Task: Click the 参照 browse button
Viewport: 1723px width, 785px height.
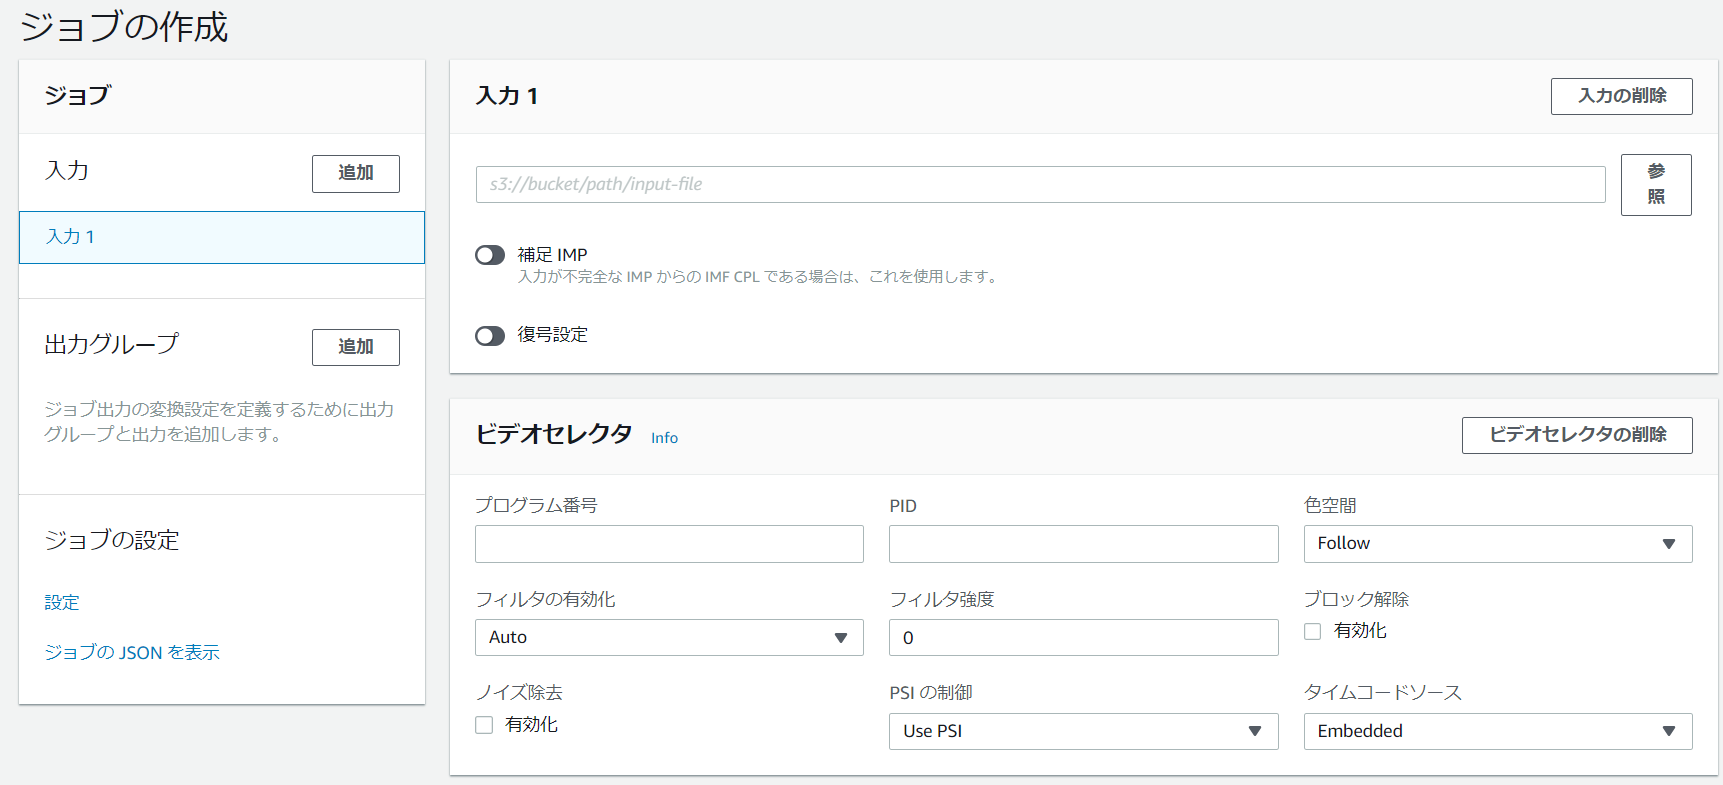Action: click(1655, 185)
